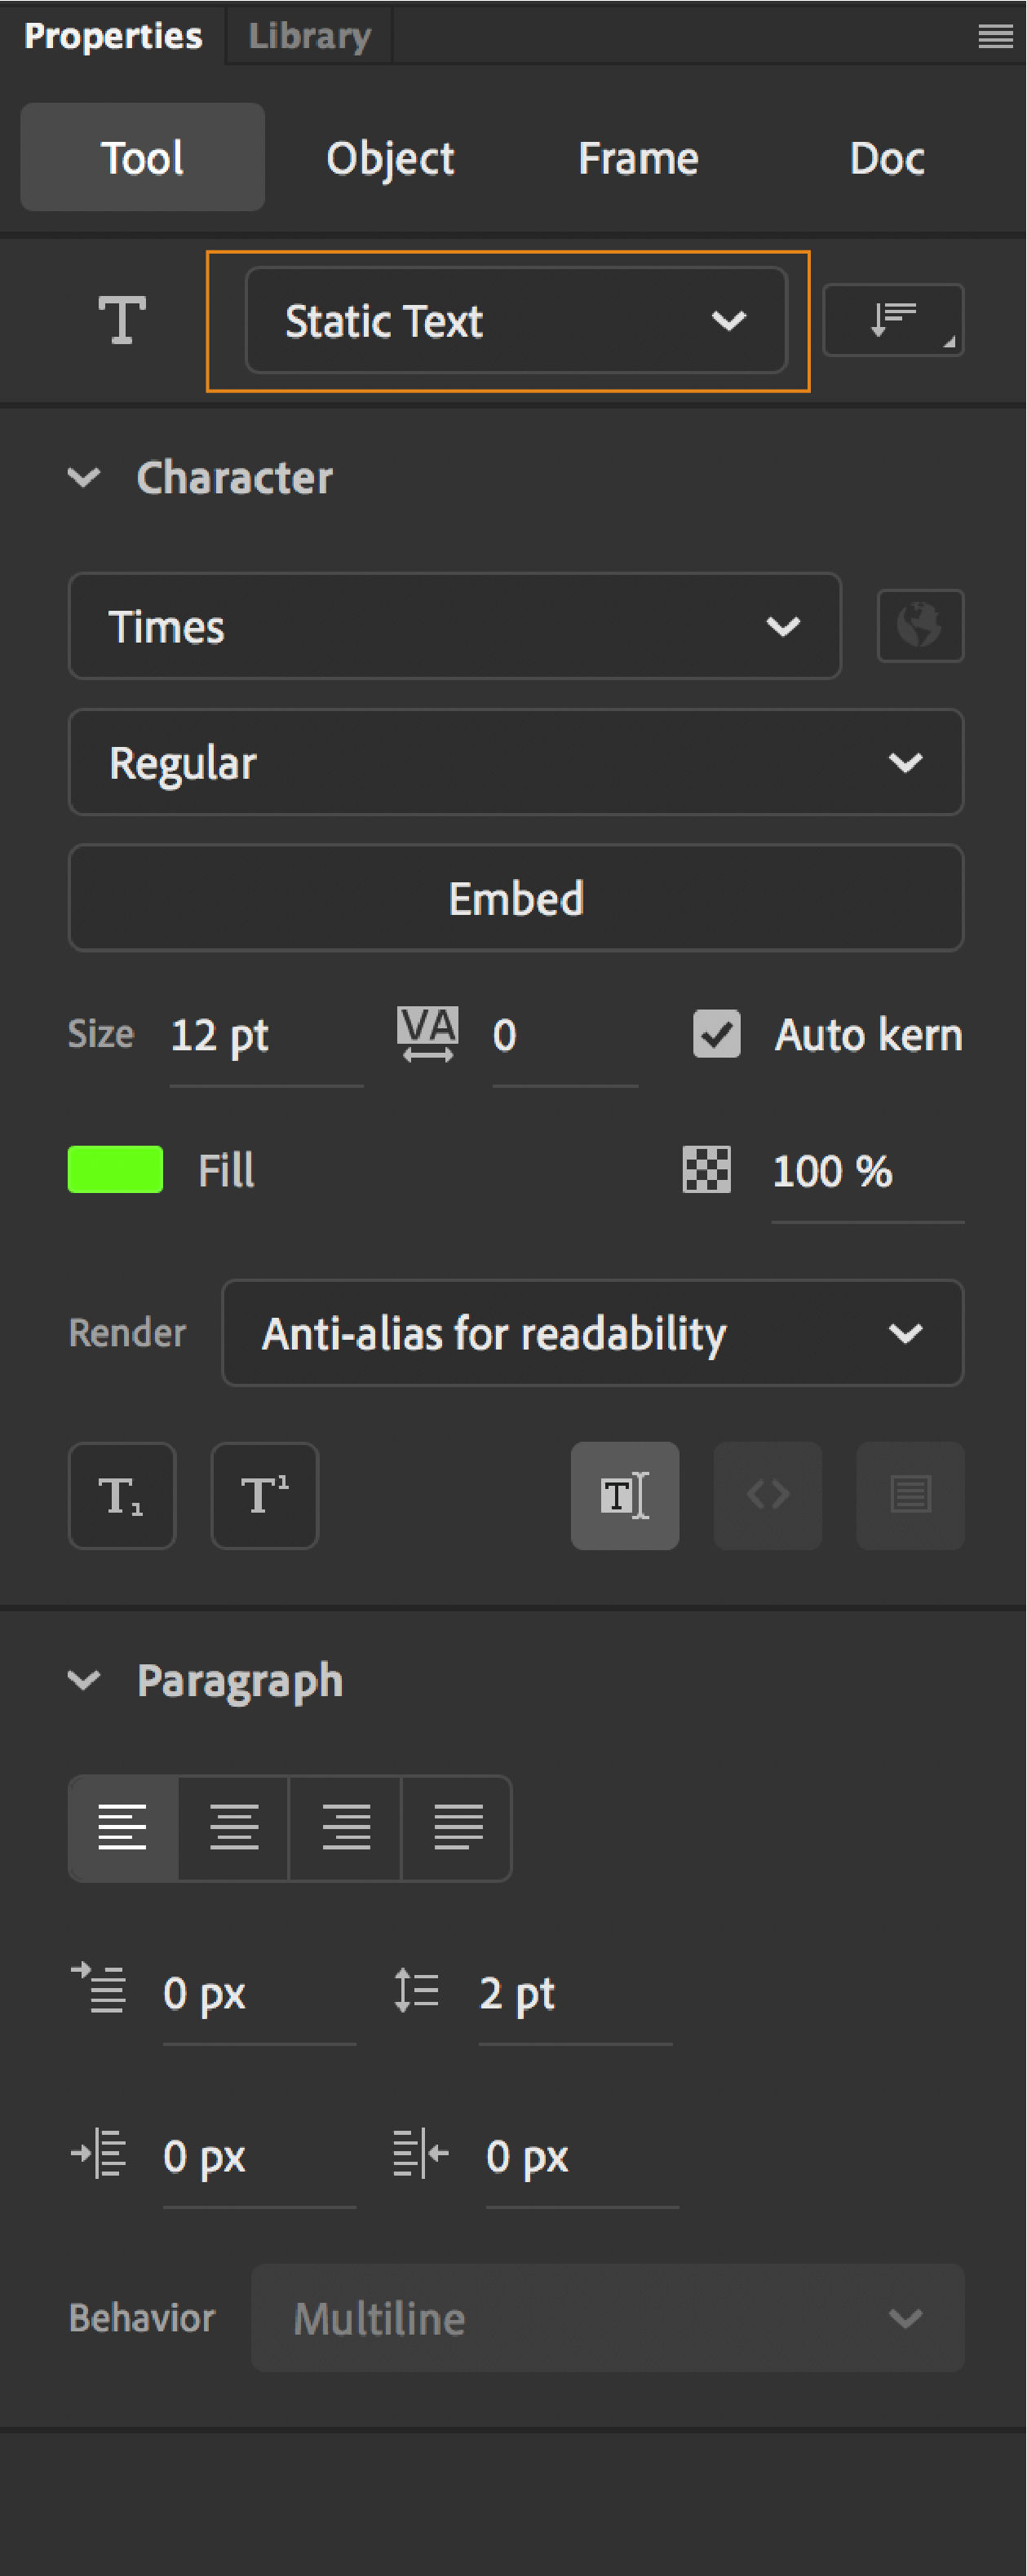1027x2576 pixels.
Task: Open the text orientation options
Action: point(892,320)
